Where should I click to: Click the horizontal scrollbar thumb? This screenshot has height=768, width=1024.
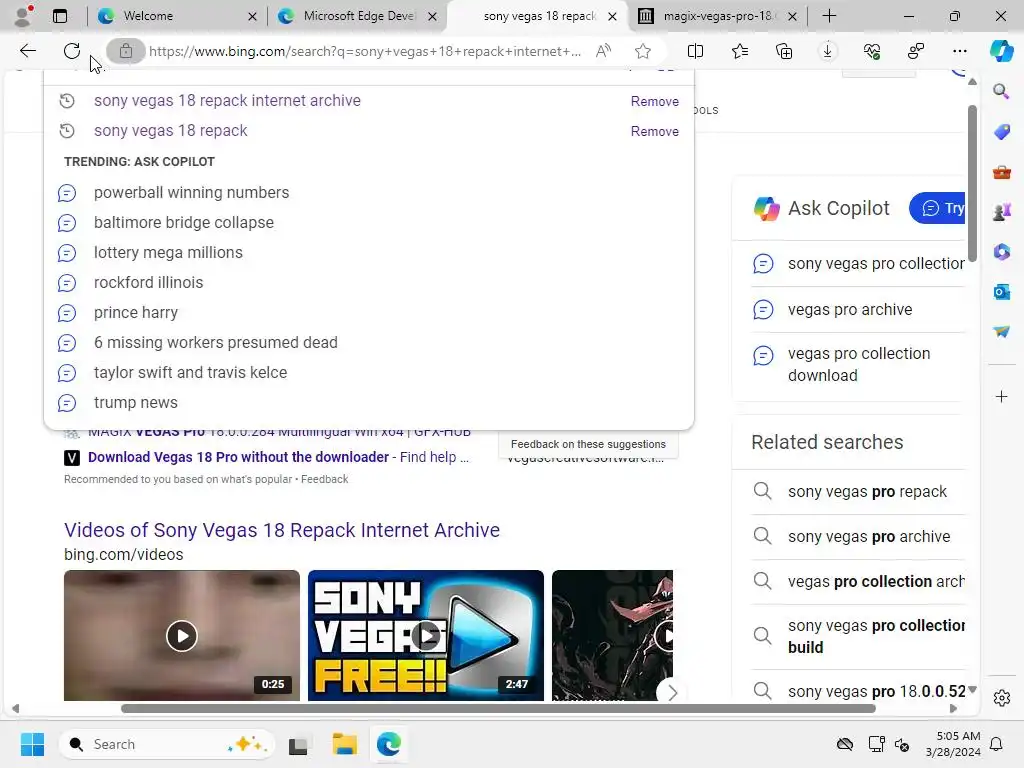[498, 709]
